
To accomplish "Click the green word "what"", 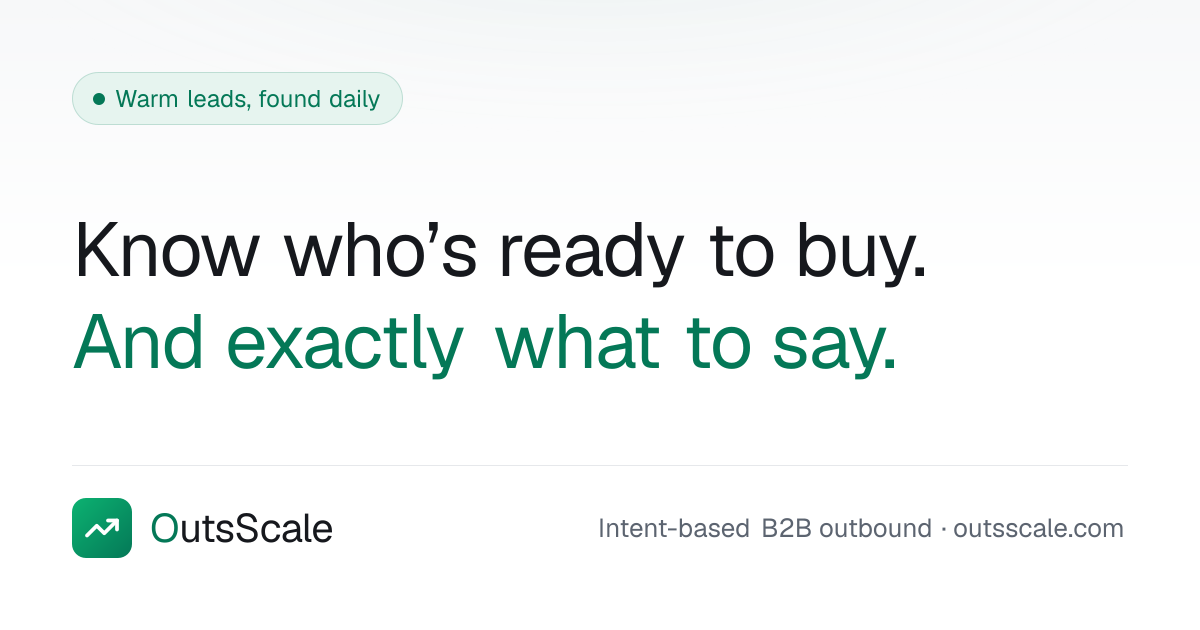I will [x=578, y=342].
